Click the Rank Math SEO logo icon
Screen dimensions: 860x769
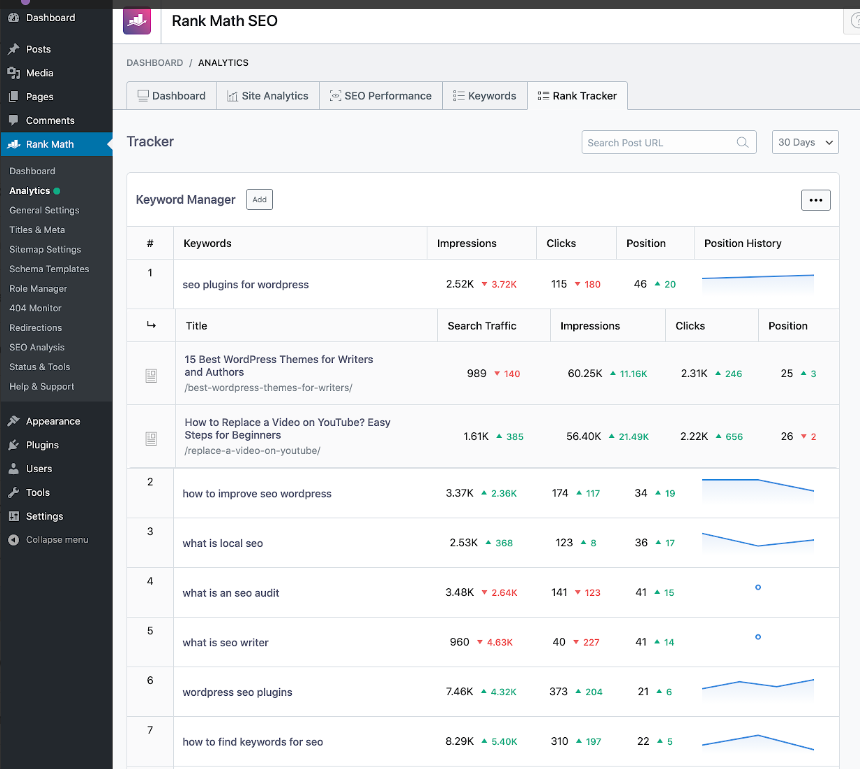pos(137,21)
